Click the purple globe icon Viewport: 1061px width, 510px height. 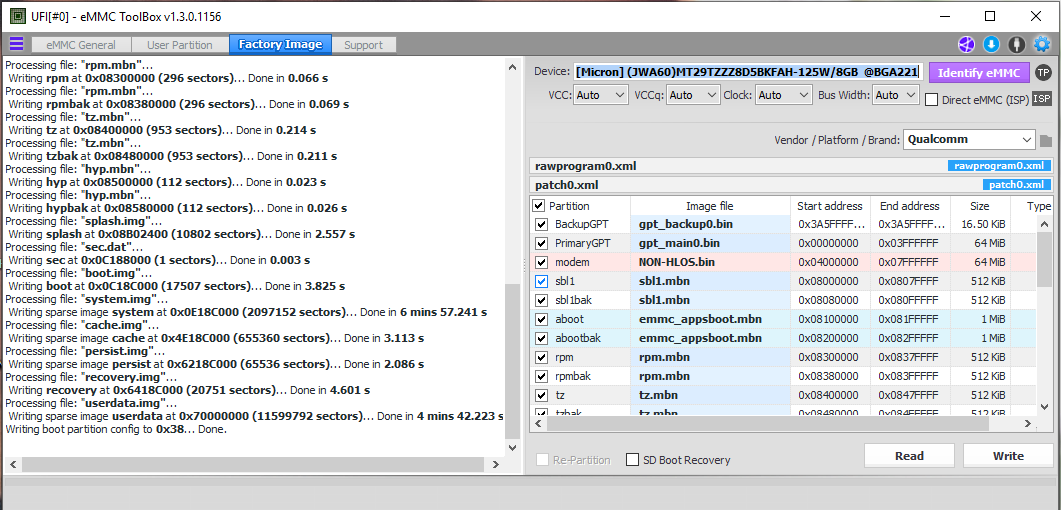click(966, 44)
